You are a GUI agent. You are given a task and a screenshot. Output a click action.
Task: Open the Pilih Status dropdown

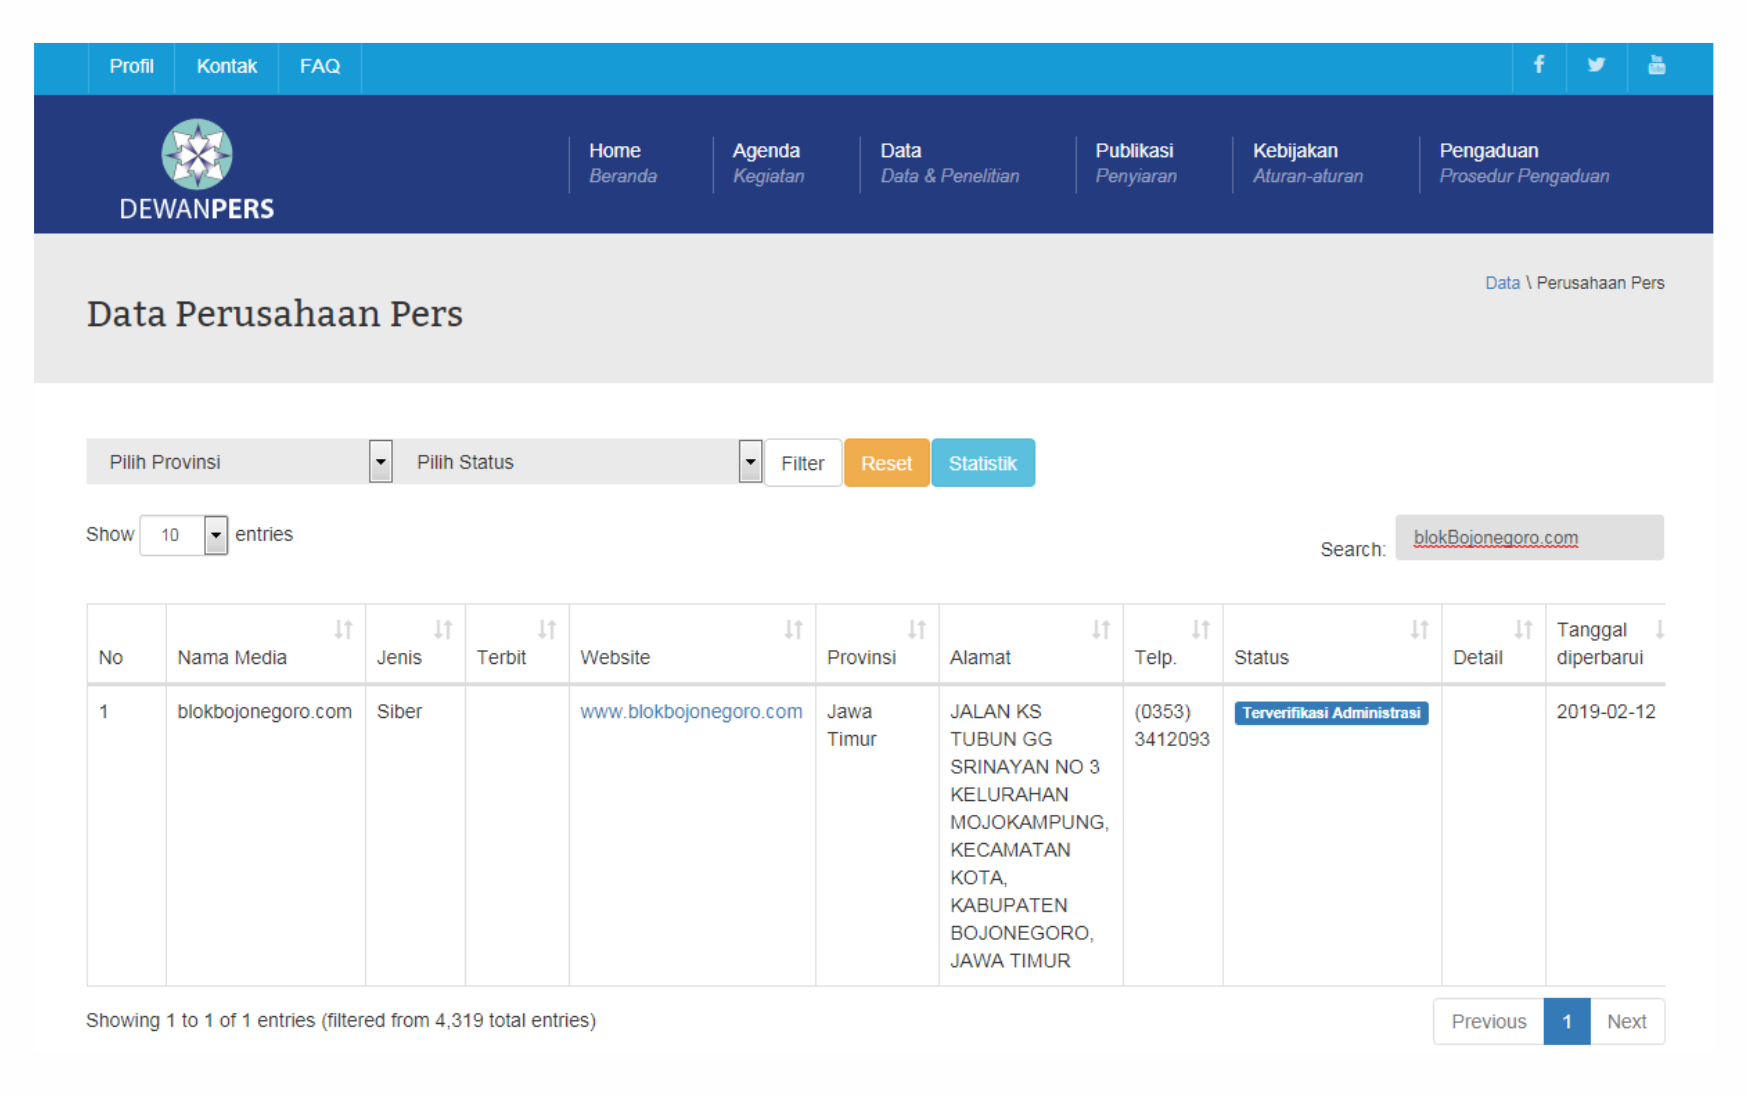click(x=579, y=462)
